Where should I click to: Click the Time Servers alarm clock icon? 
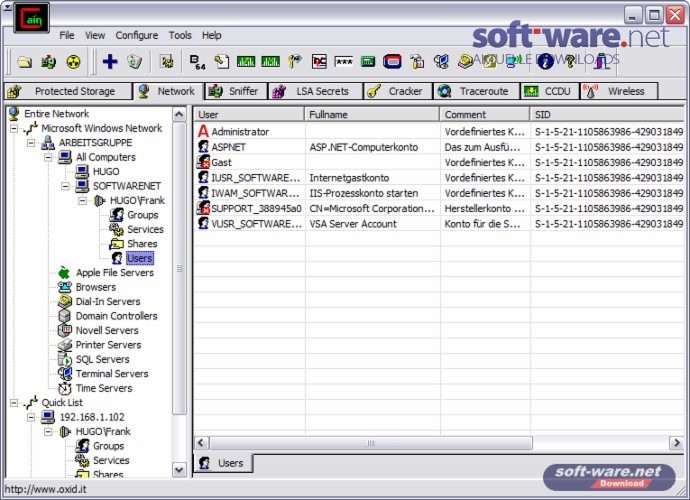[65, 388]
